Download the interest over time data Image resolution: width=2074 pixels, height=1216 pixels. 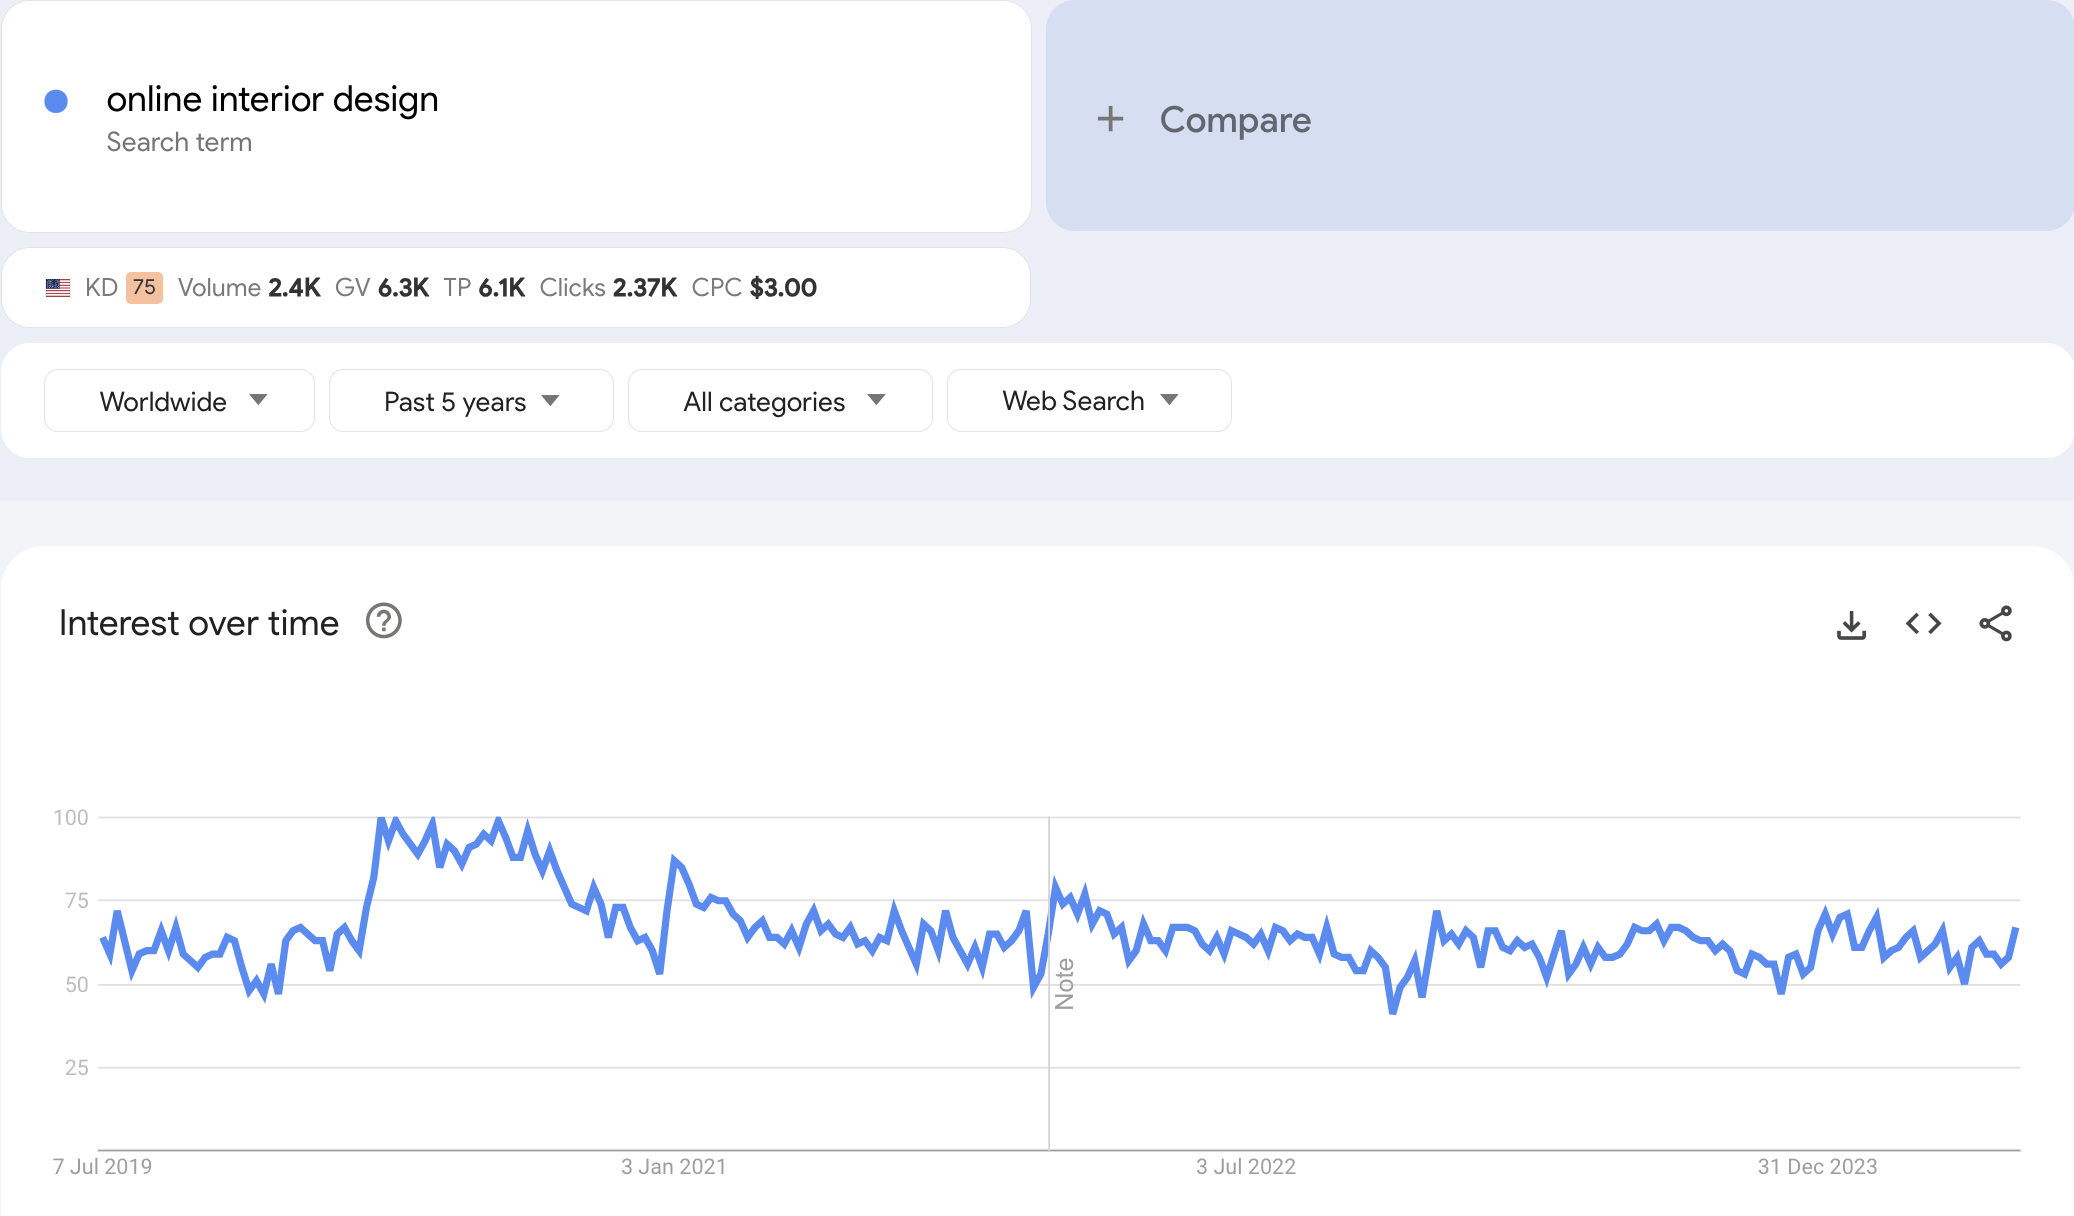[x=1851, y=625]
